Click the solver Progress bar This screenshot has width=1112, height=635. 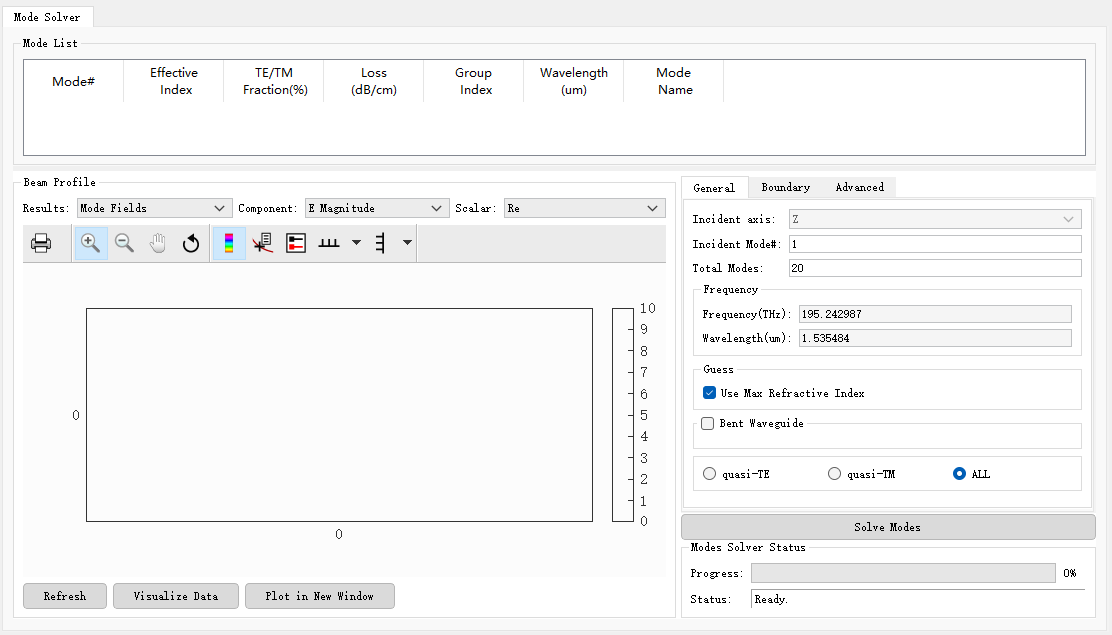(x=903, y=573)
